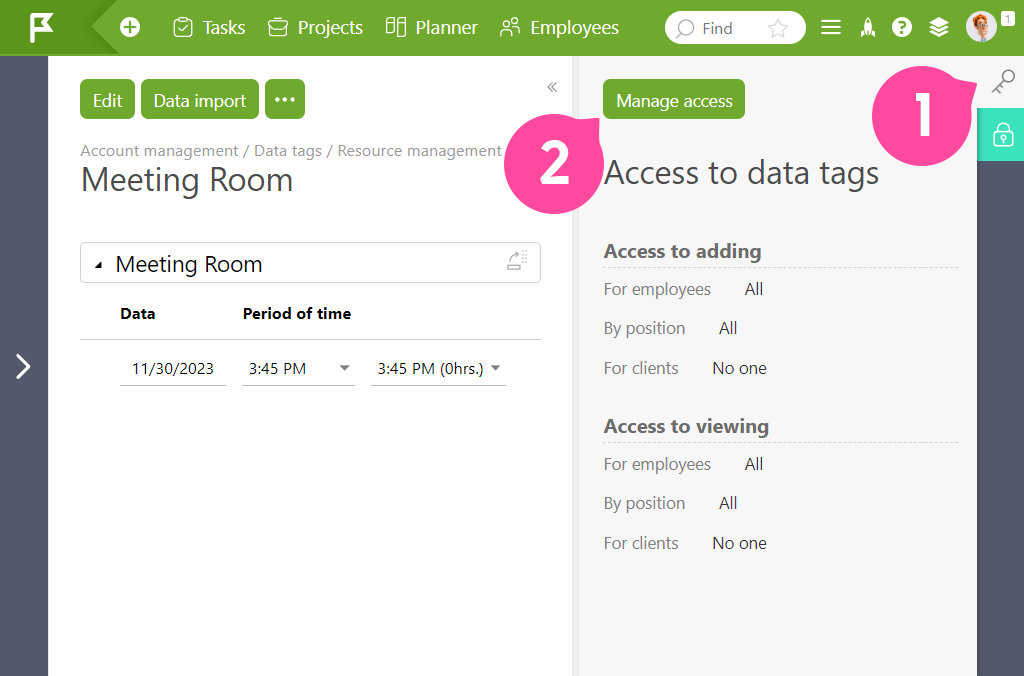Click the 11/30/2023 date field
Image resolution: width=1024 pixels, height=676 pixels.
coord(173,369)
